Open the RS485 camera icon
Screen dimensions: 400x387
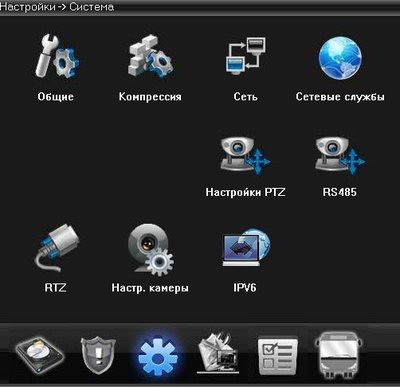(x=340, y=155)
